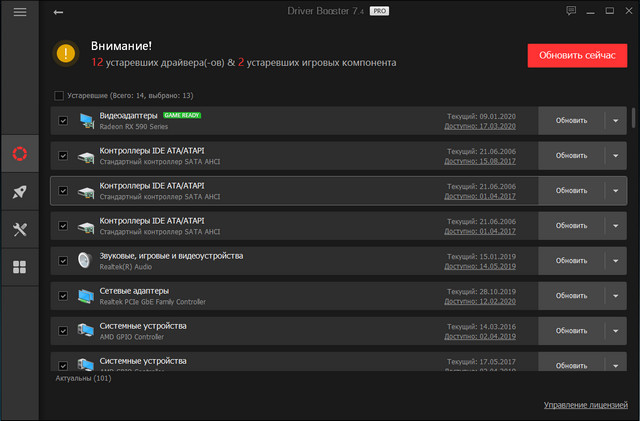Open the Tools wrench sidebar icon
Screen dimensions: 640x421
[x=20, y=229]
